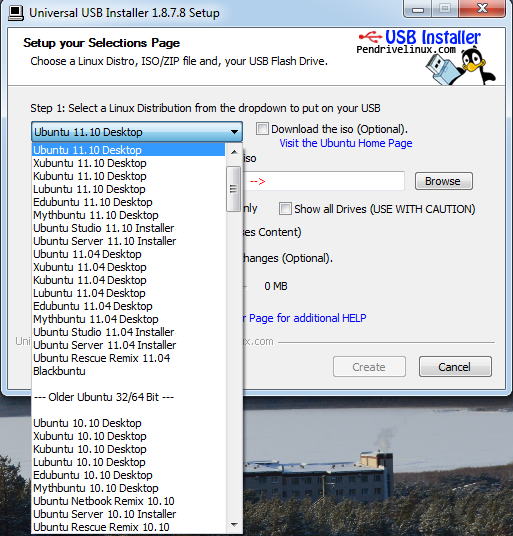
Task: Click the installer icon in the title bar
Action: coord(16,13)
